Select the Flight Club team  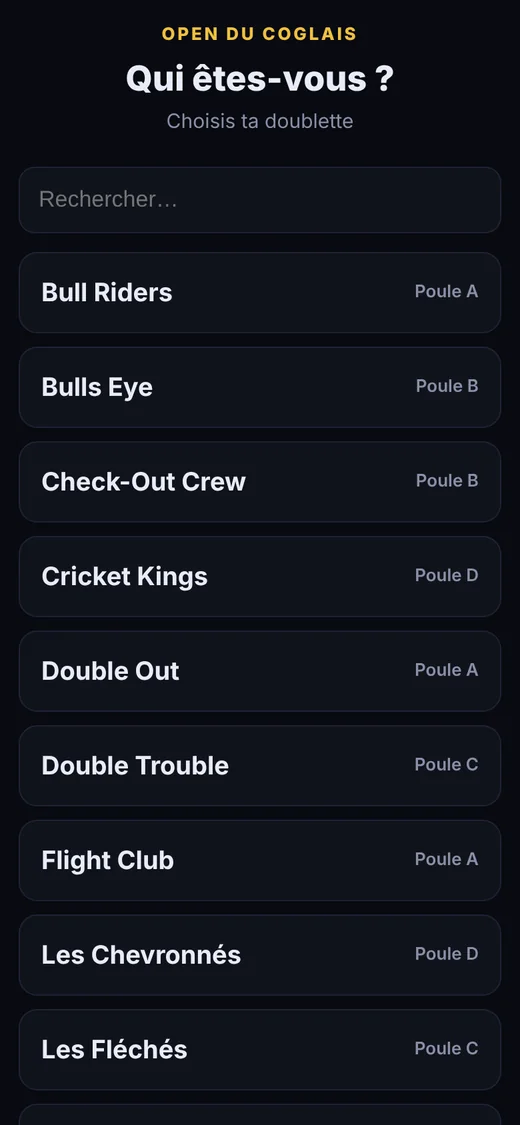click(260, 861)
